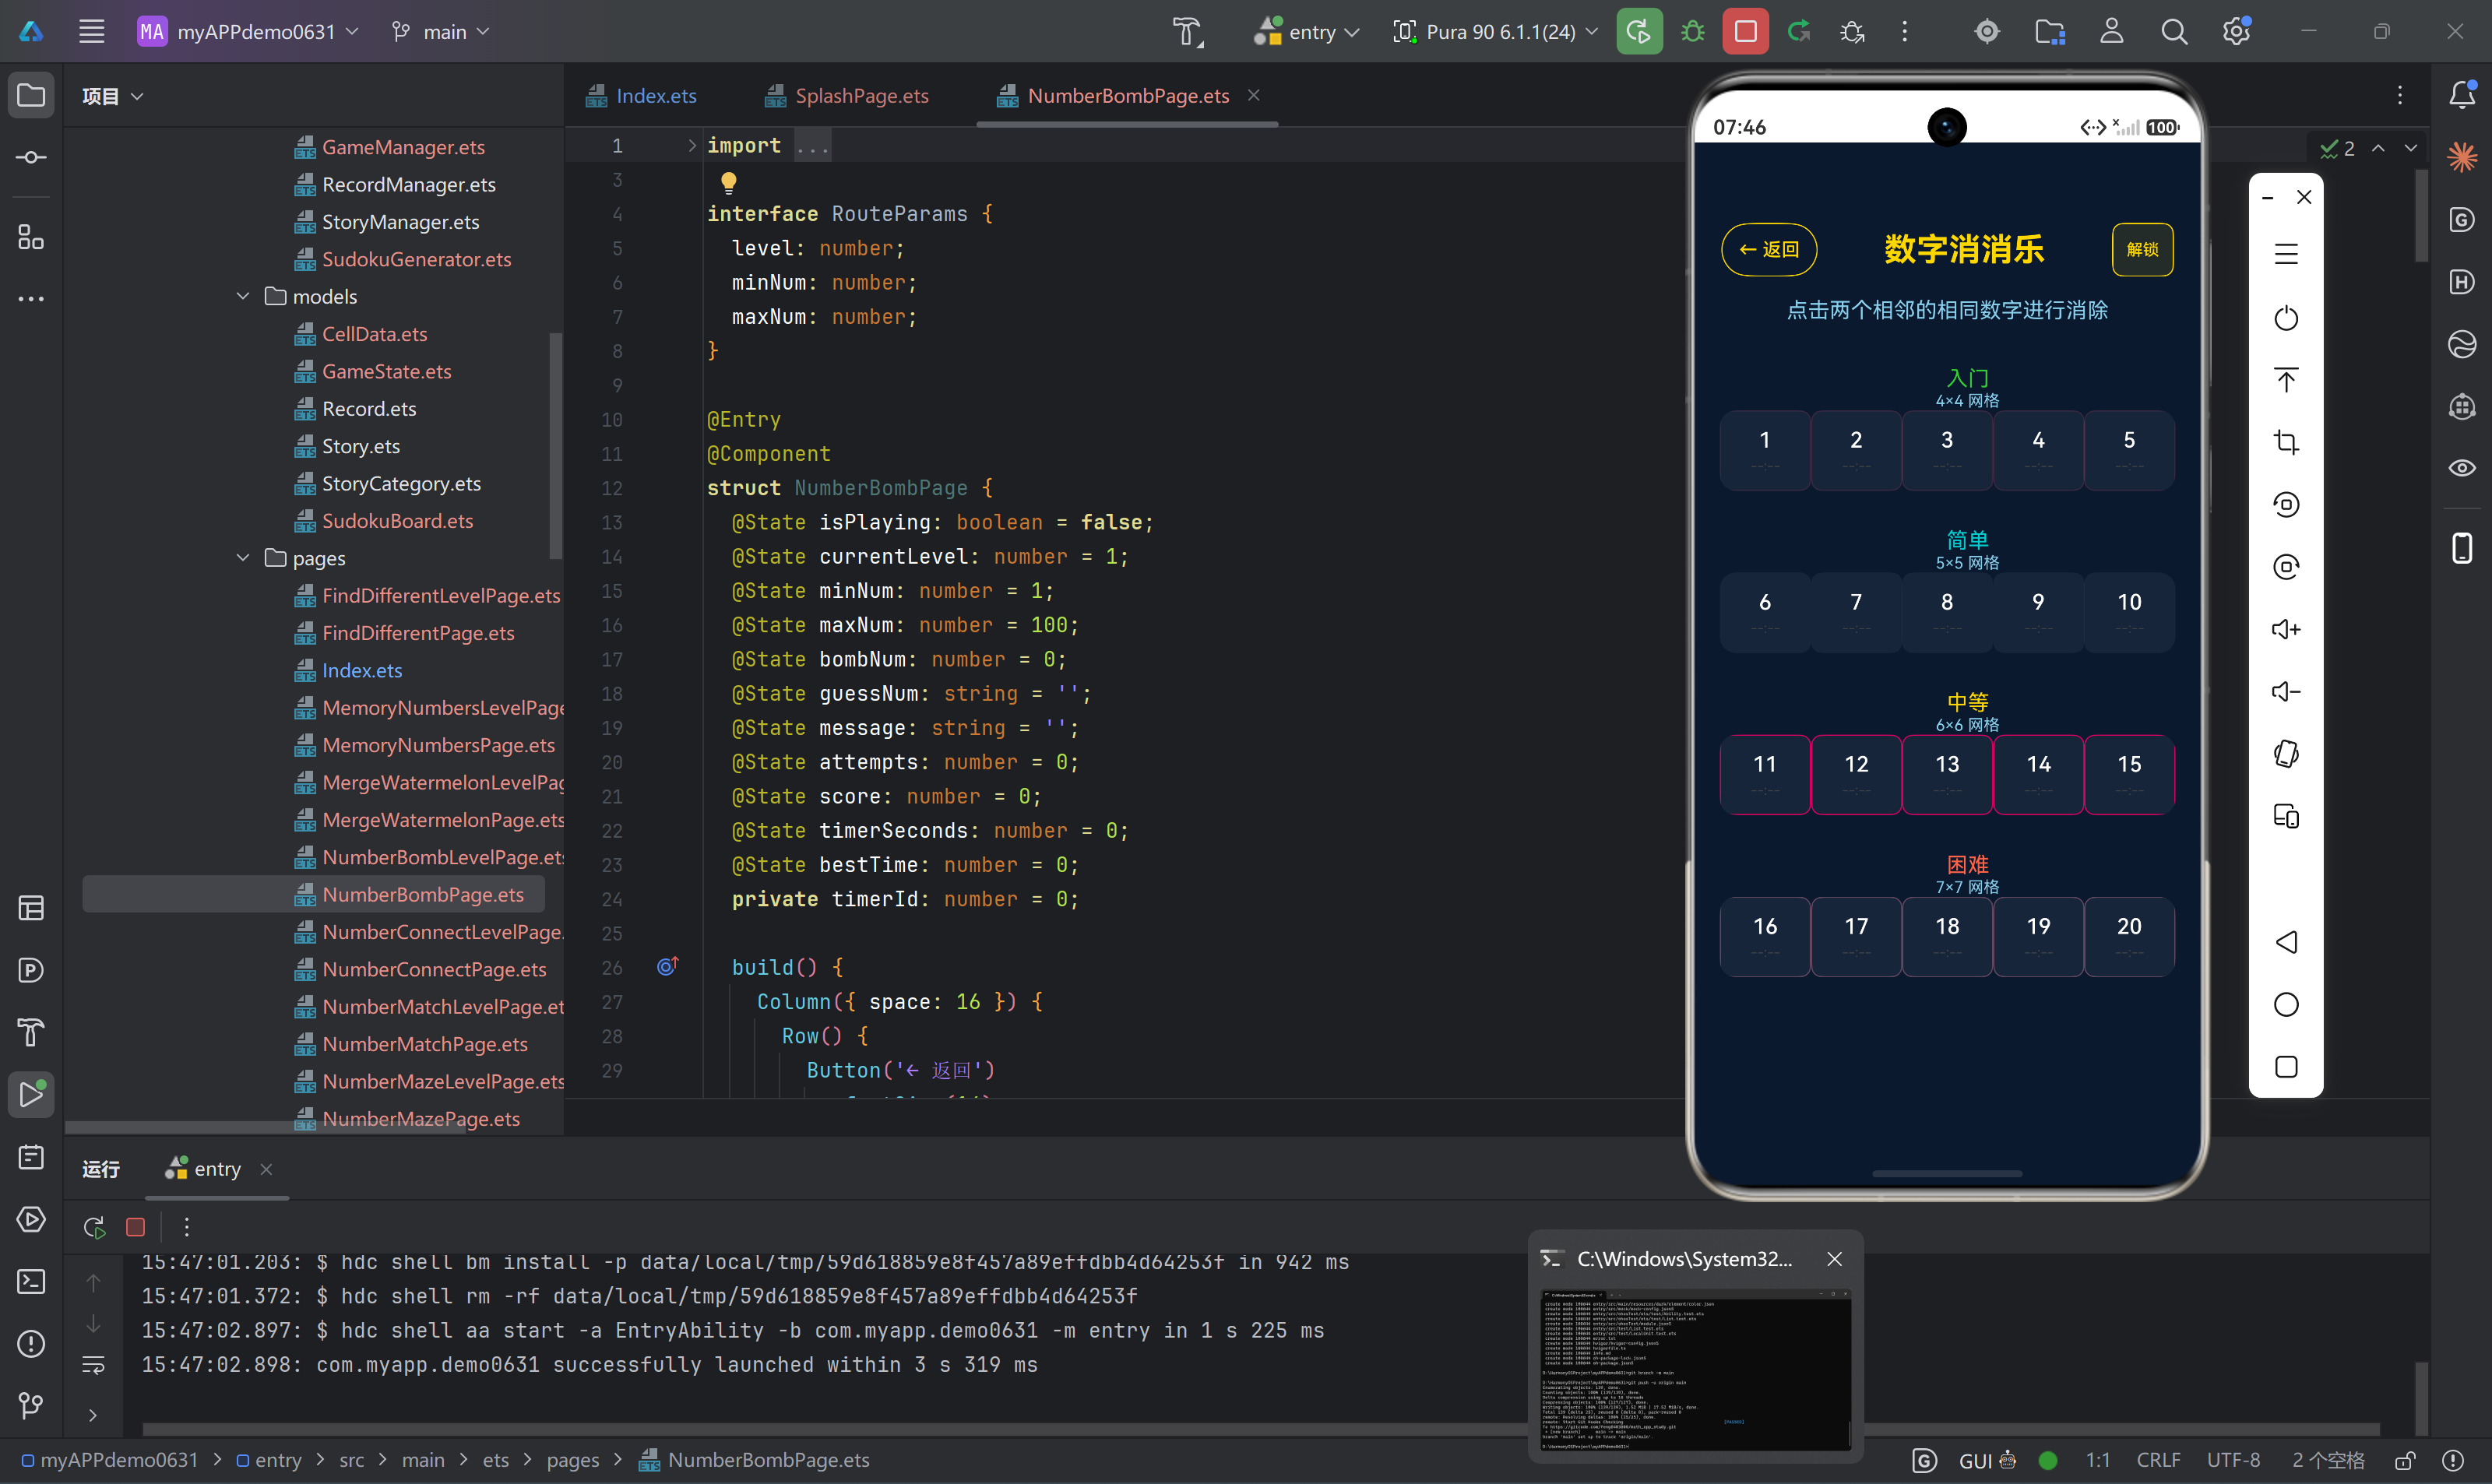Open the entry run configuration dropdown
The image size is (2492, 1484).
(x=1308, y=32)
